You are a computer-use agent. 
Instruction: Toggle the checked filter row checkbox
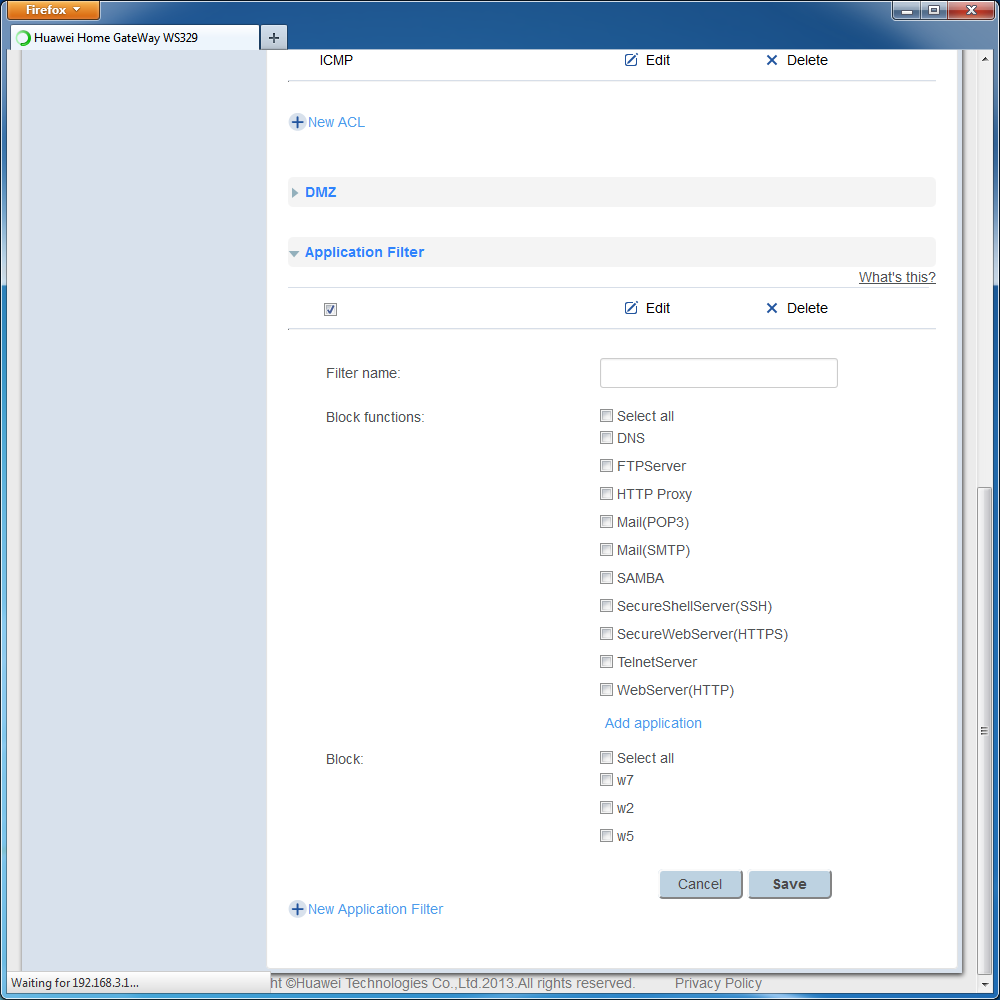330,309
